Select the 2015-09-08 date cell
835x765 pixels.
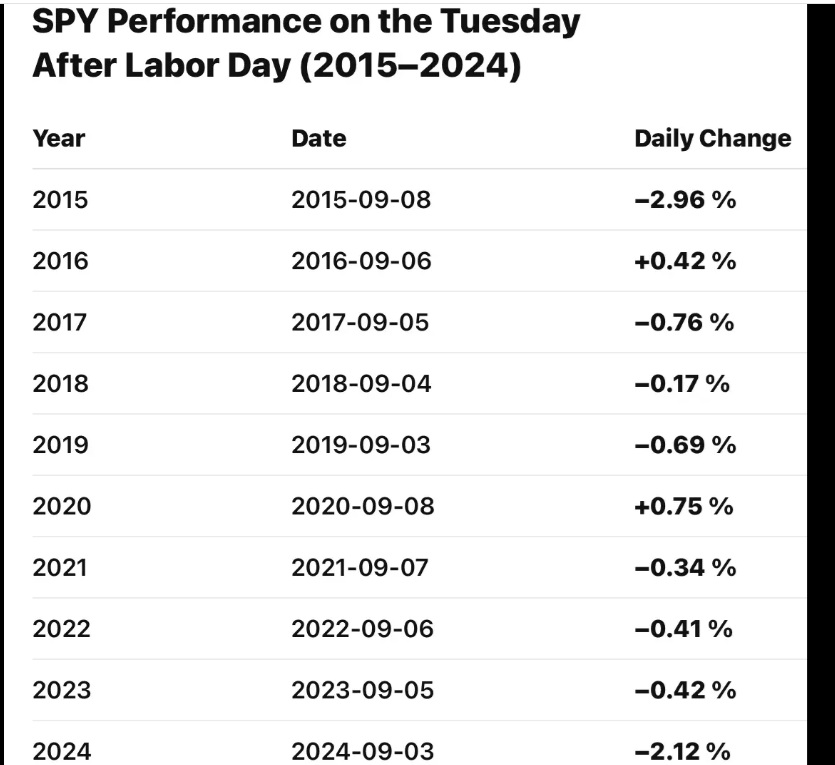pos(361,199)
